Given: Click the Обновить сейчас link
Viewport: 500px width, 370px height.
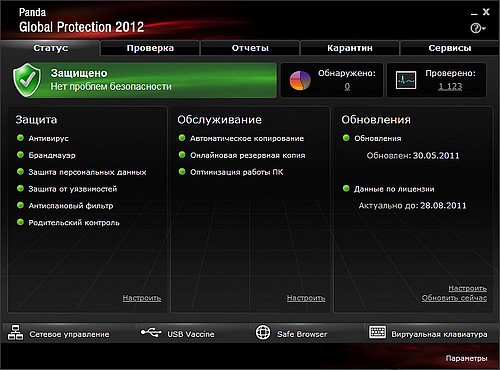Looking at the screenshot, I should 454,298.
